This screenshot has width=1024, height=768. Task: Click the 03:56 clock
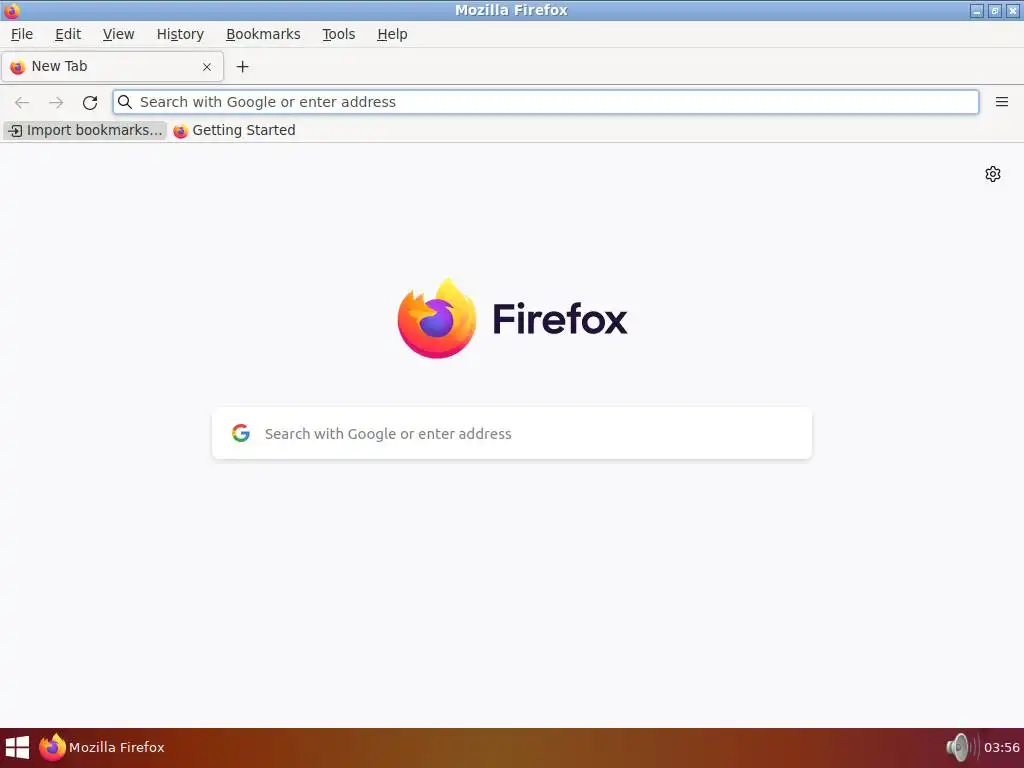(1002, 748)
